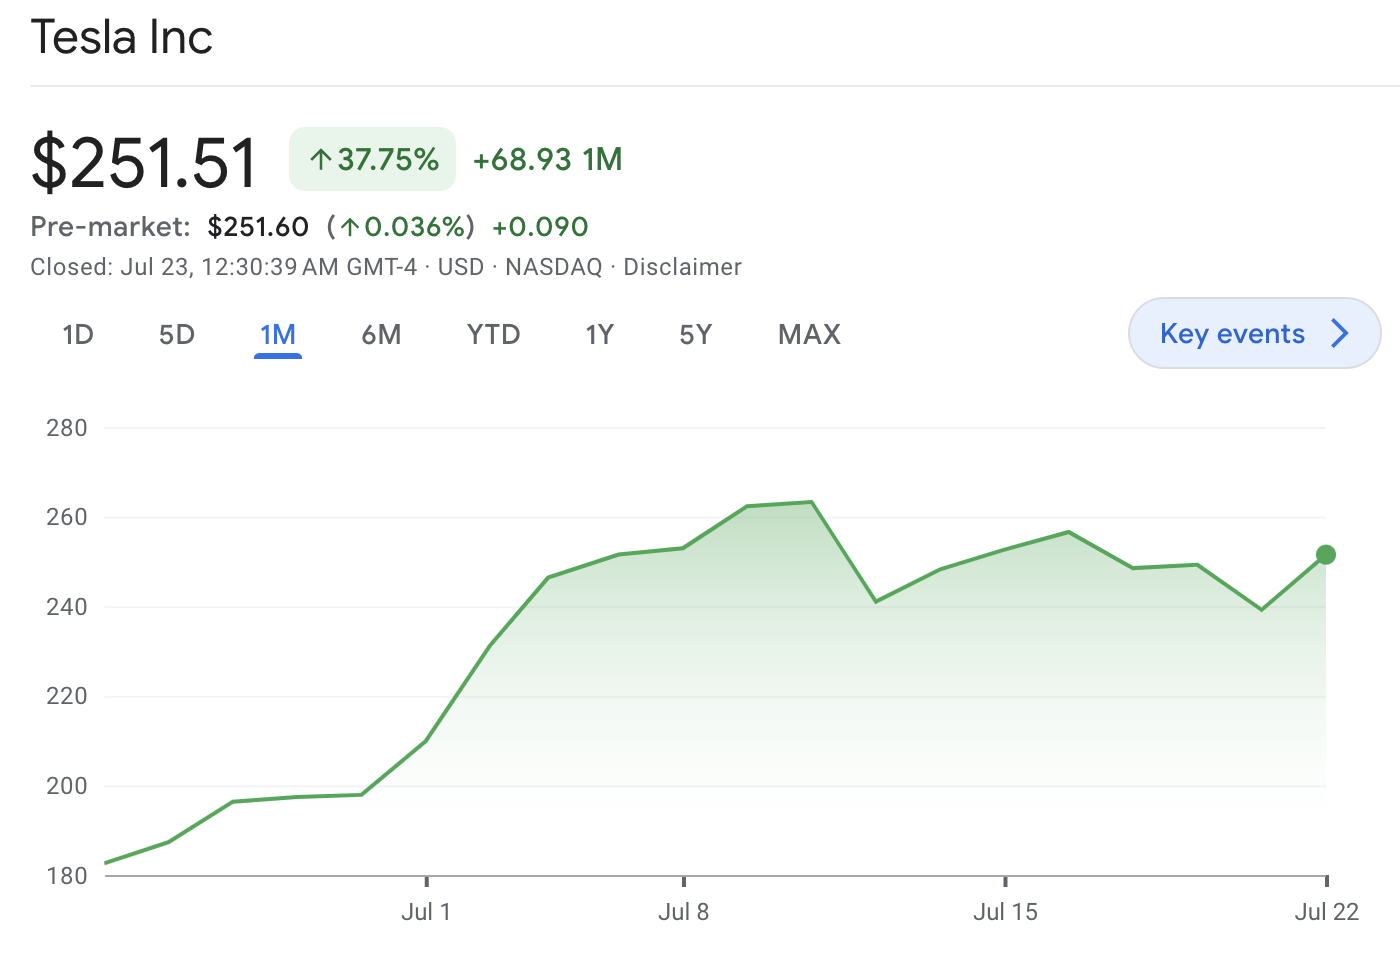Select the 1Y time range
The image size is (1400, 962).
(599, 335)
